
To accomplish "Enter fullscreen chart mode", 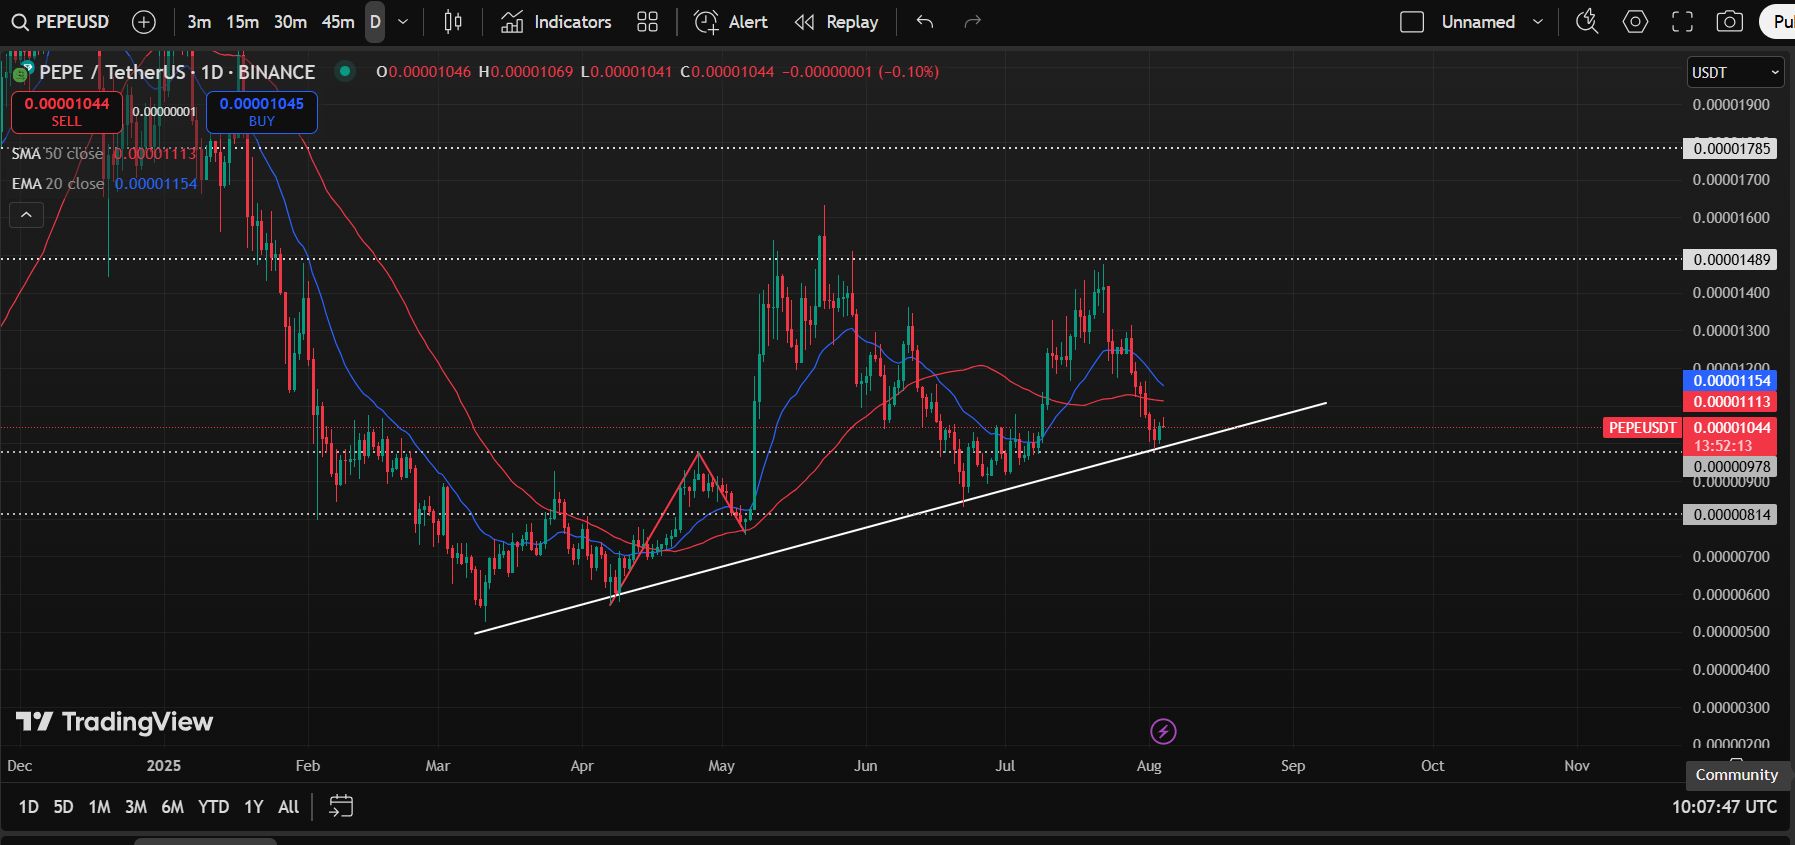I will click(x=1683, y=22).
